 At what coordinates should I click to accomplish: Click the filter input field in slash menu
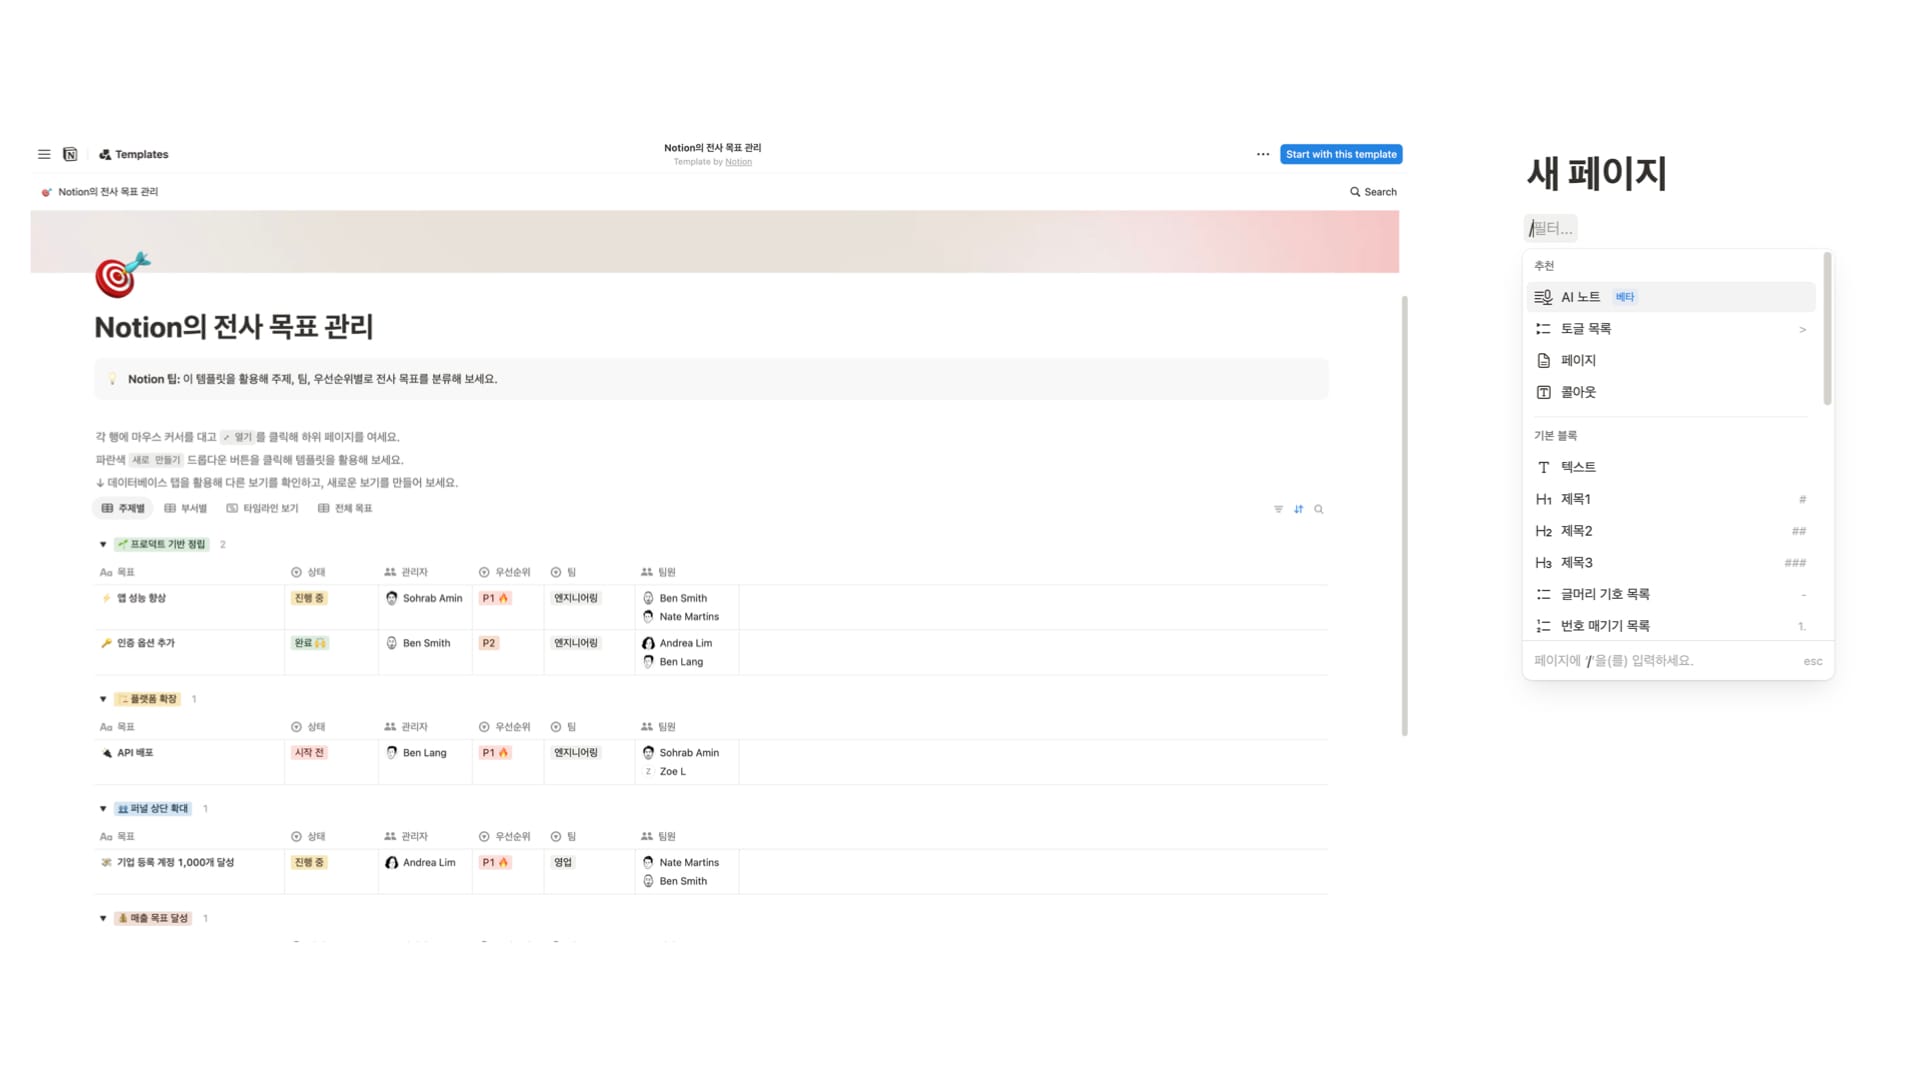(1551, 228)
